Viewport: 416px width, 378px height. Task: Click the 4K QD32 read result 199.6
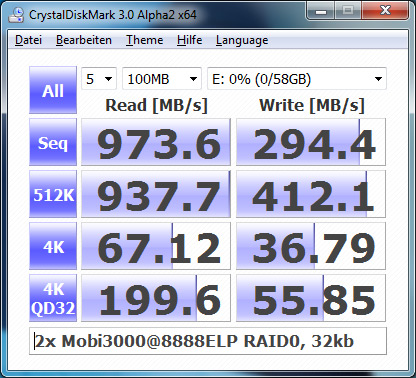click(x=156, y=298)
